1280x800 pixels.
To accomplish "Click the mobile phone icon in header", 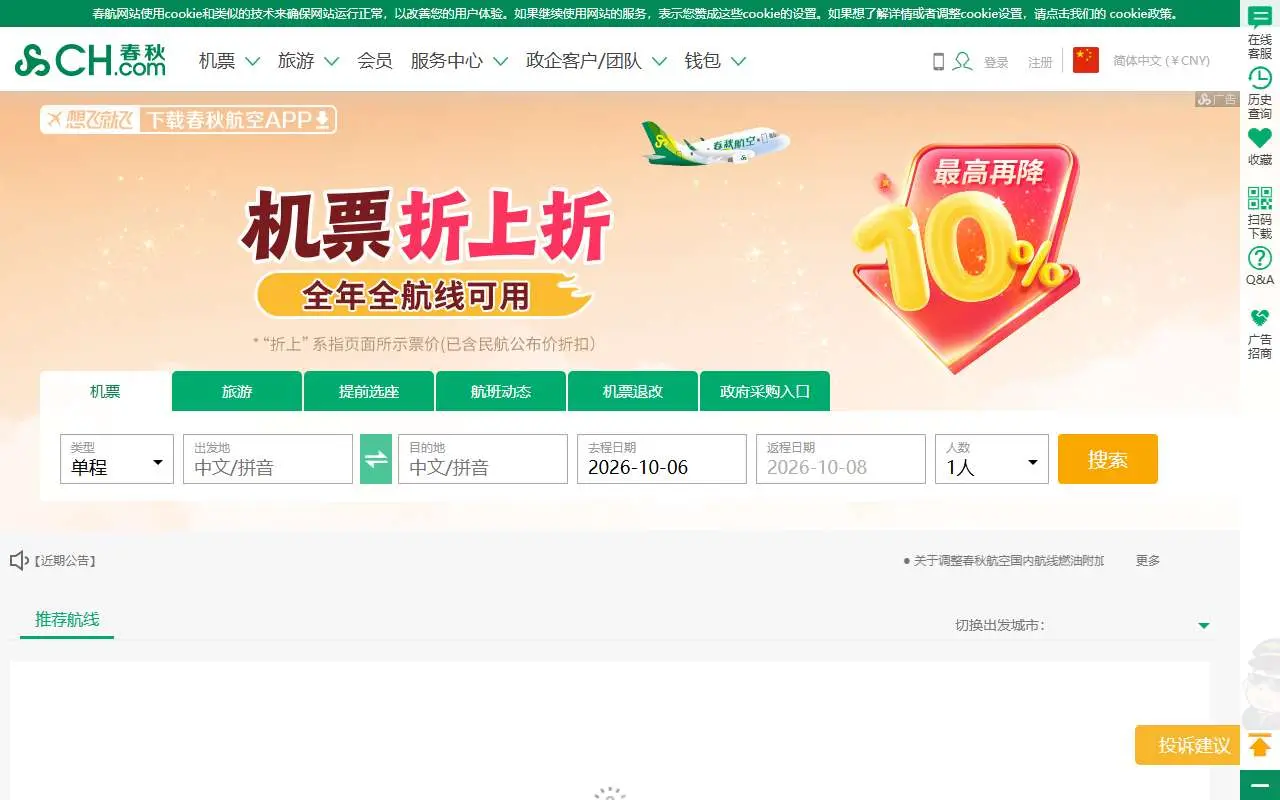I will (x=938, y=61).
